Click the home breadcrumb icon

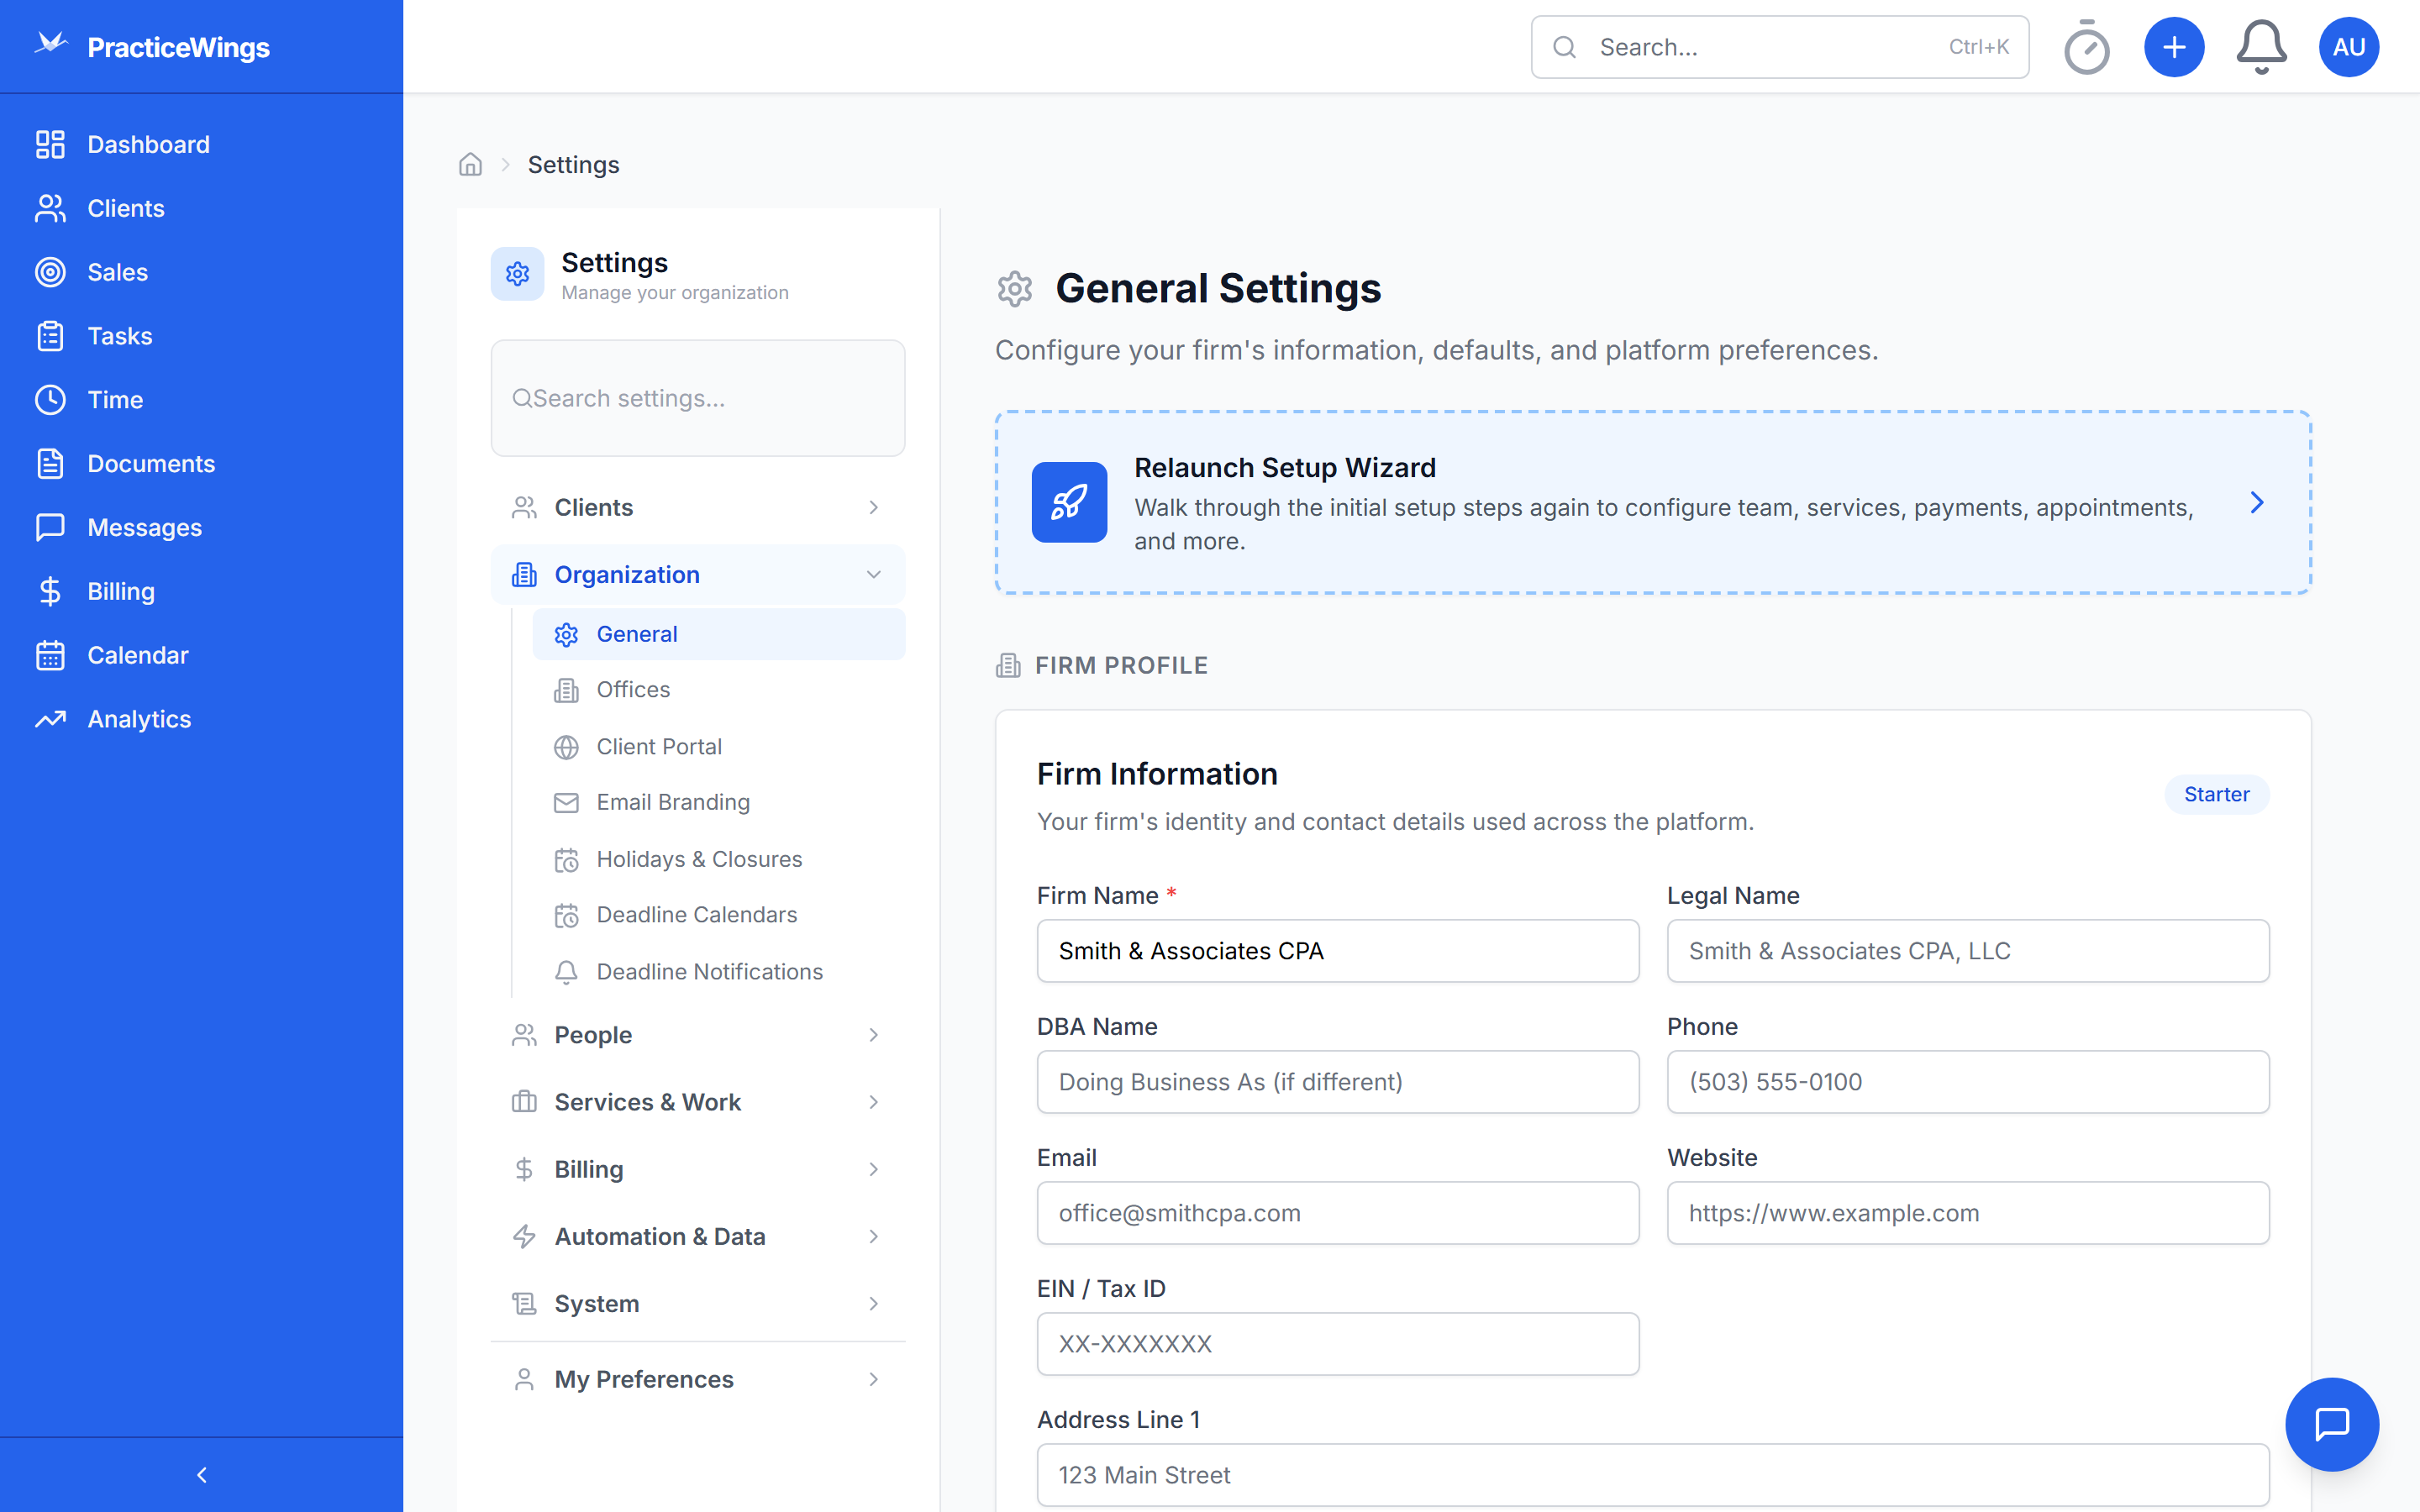[x=470, y=164]
